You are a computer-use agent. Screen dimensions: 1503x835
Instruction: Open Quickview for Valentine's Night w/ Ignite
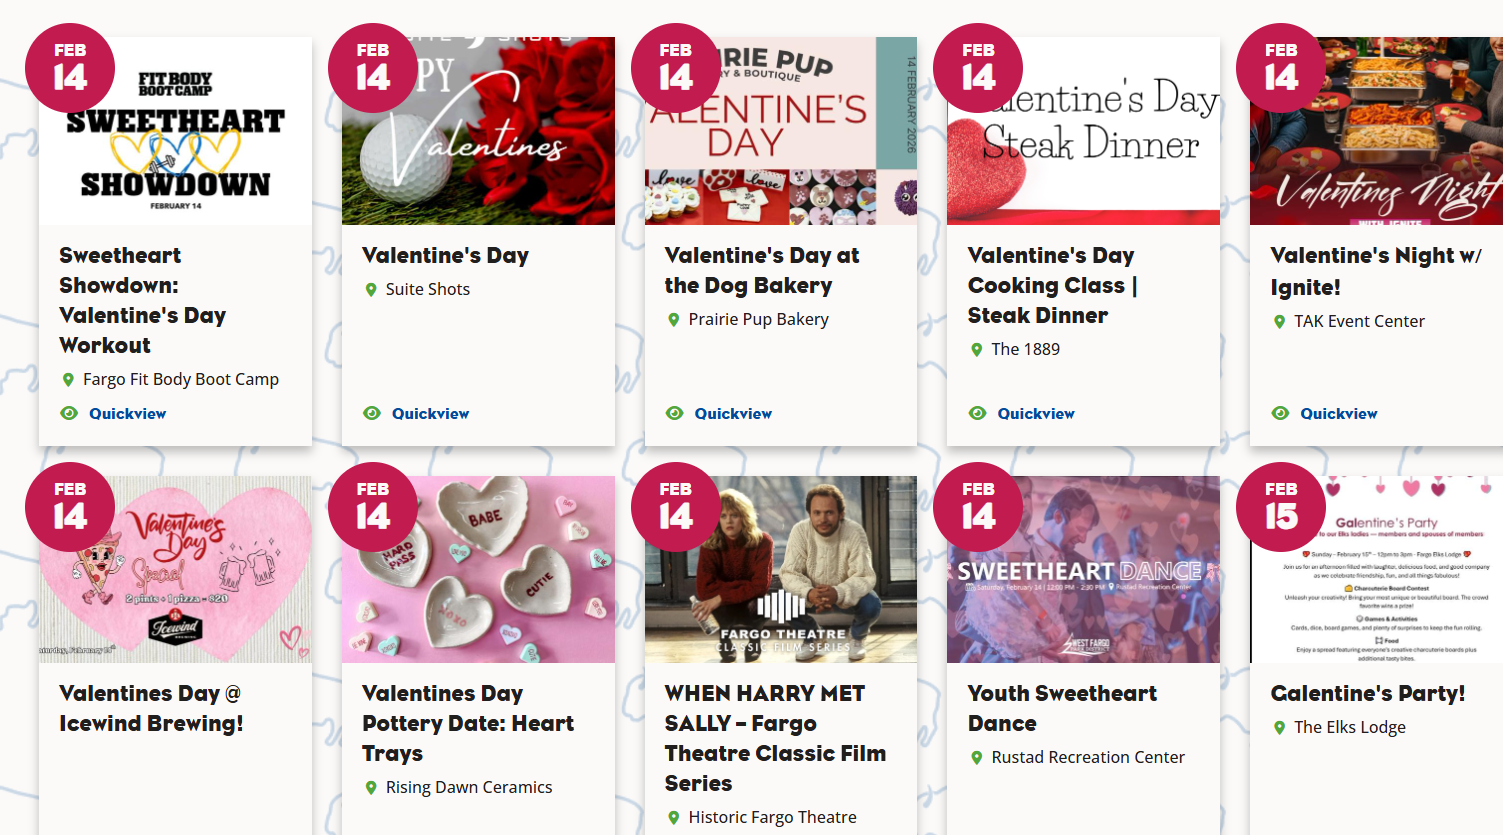(x=1338, y=413)
